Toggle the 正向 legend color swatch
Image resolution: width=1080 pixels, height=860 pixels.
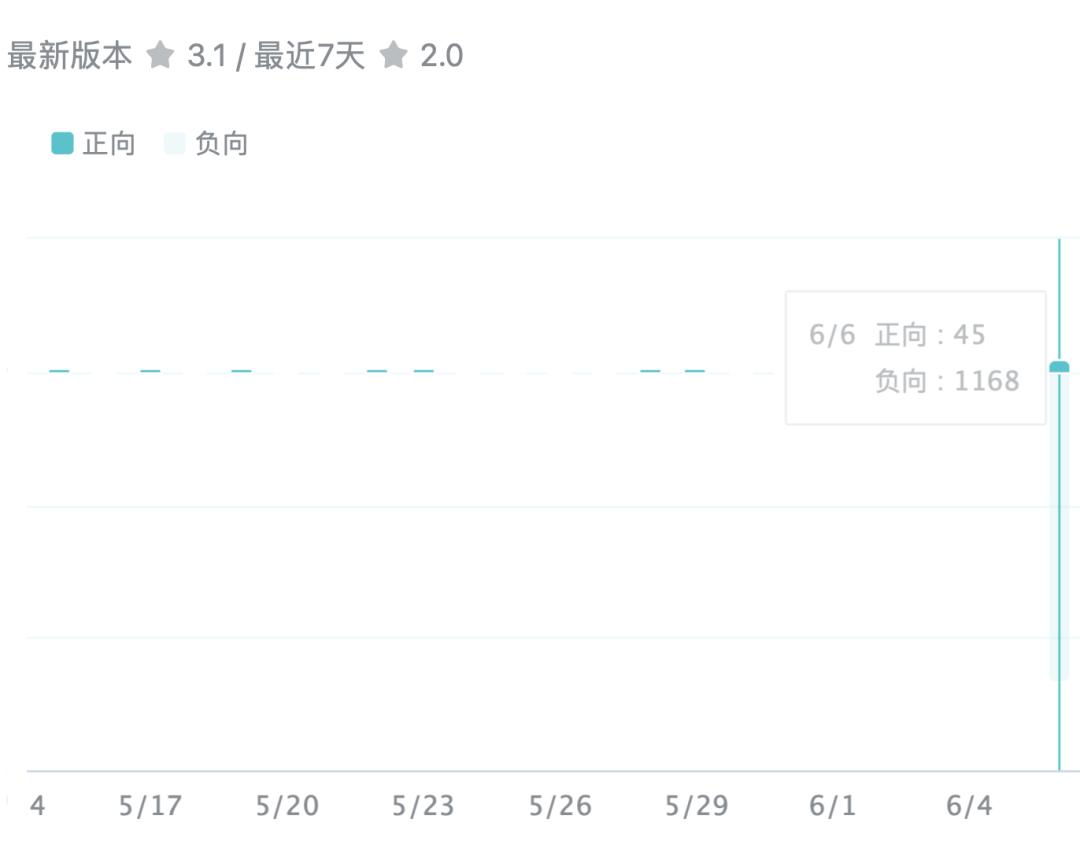coord(63,144)
